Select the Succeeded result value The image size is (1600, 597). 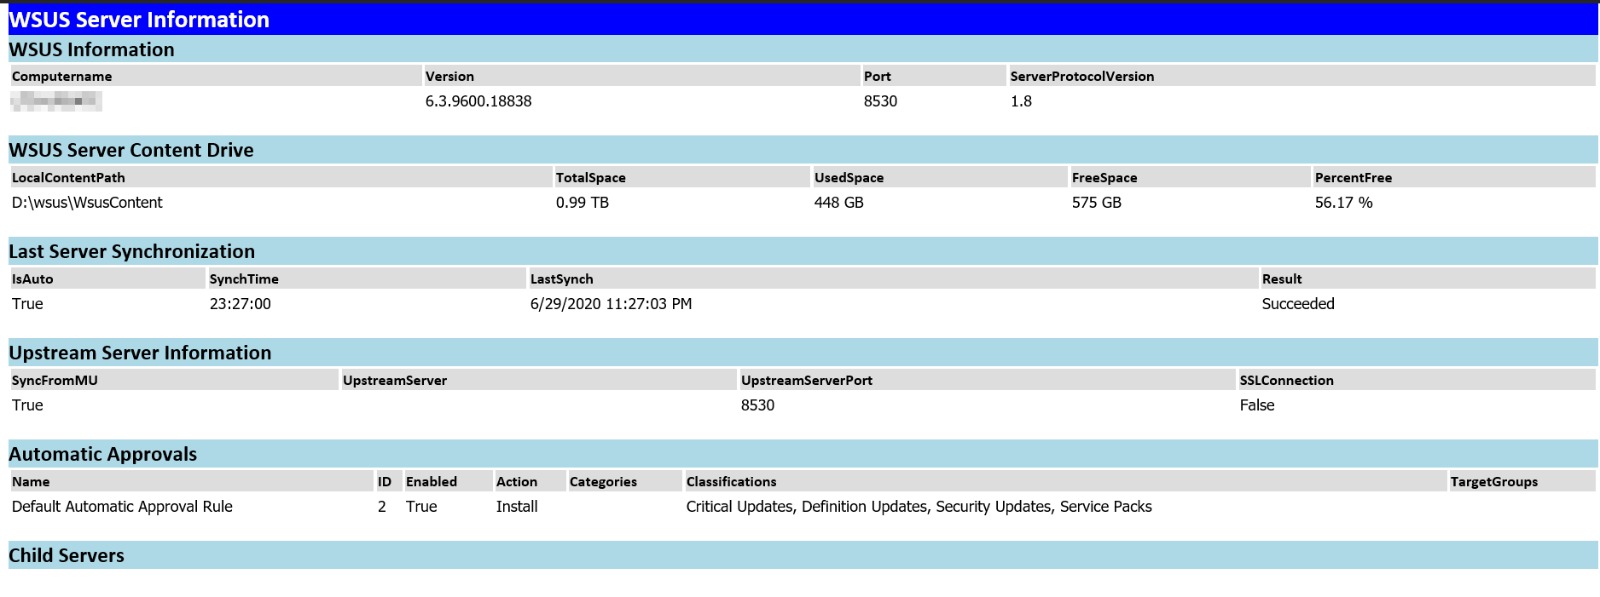coord(1298,304)
